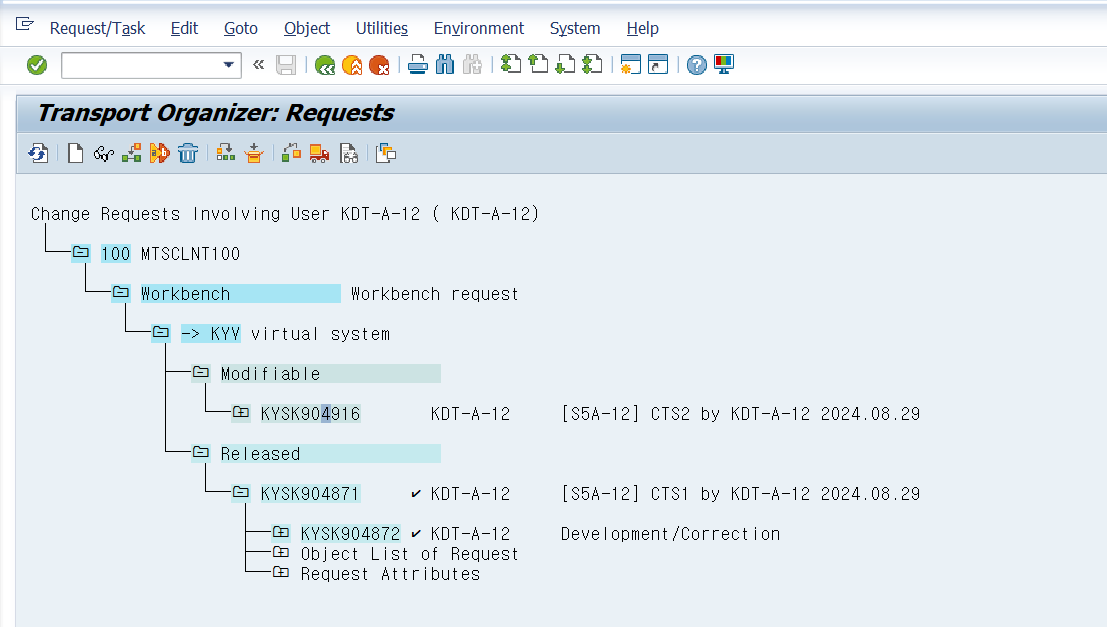Screen dimensions: 1107x627
Task: Open the SAP system menu icon at top-left
Action: click(x=25, y=25)
